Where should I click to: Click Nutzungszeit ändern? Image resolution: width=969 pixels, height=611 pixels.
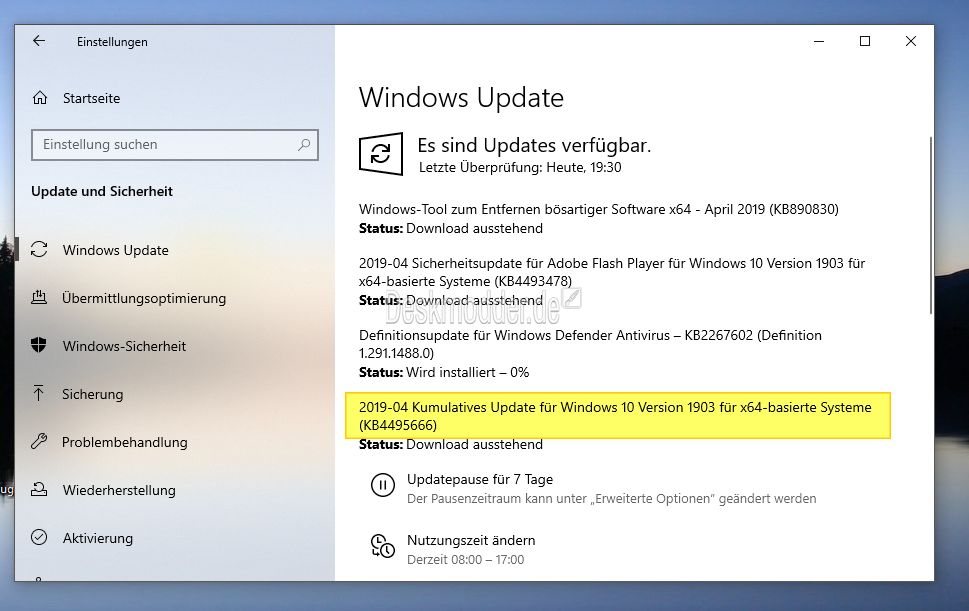click(x=471, y=540)
